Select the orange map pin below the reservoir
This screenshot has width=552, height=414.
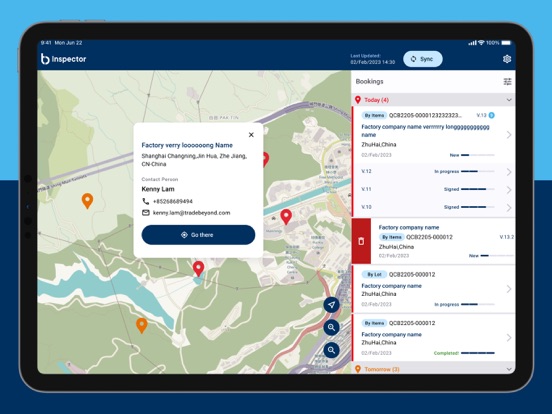142,325
